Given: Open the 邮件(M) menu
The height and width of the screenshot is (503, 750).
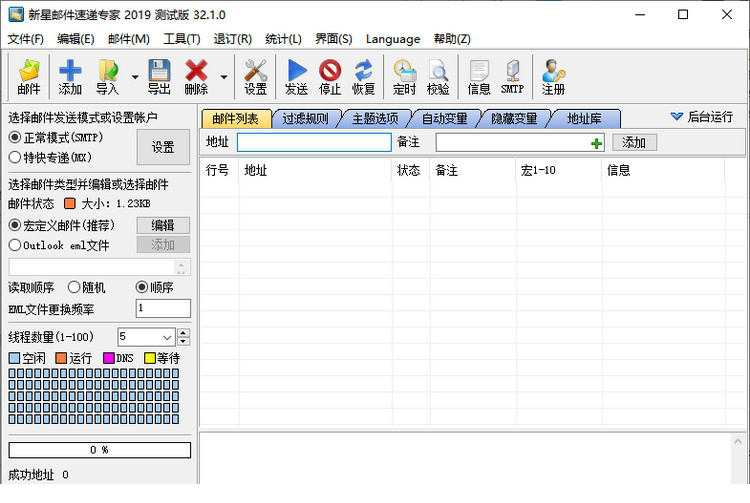Looking at the screenshot, I should [x=129, y=39].
